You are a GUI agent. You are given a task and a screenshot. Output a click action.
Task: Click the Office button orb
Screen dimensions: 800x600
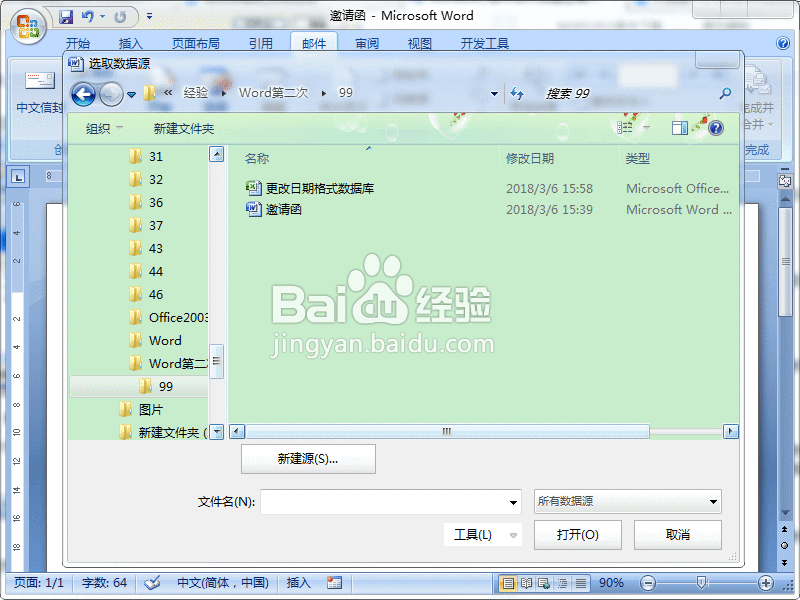tap(28, 27)
